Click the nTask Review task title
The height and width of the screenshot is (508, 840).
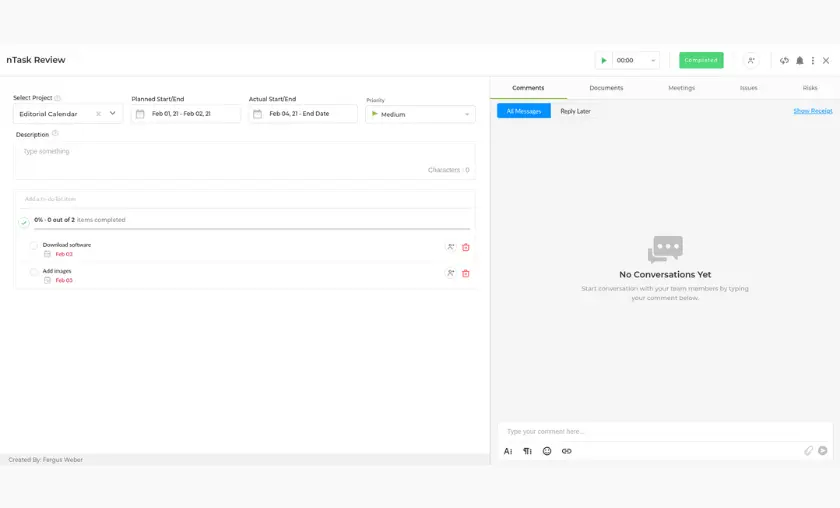tap(36, 60)
